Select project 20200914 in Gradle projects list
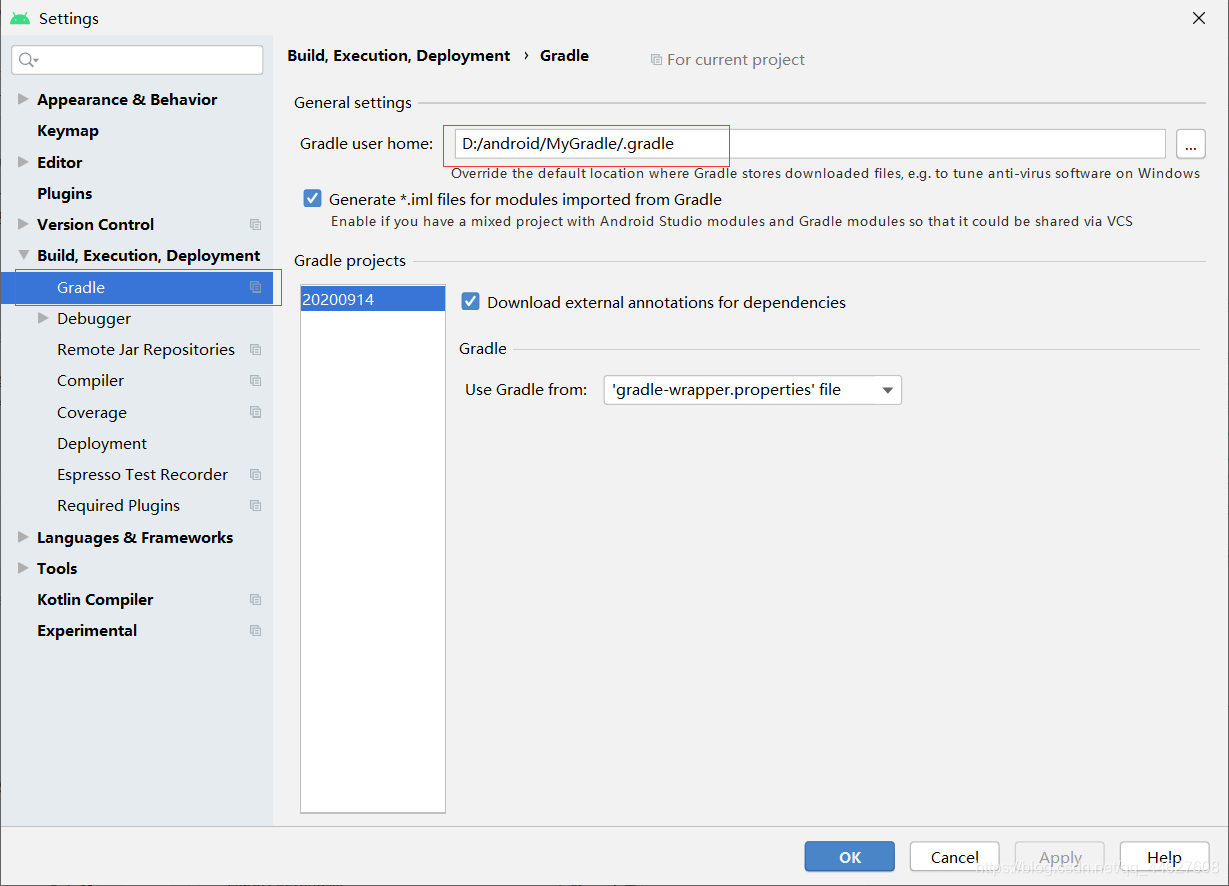Screen dimensions: 1229x886 tap(373, 299)
